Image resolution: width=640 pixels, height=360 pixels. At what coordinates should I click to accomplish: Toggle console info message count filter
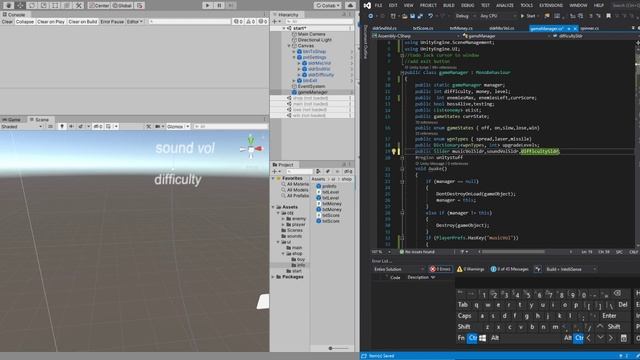coord(238,21)
